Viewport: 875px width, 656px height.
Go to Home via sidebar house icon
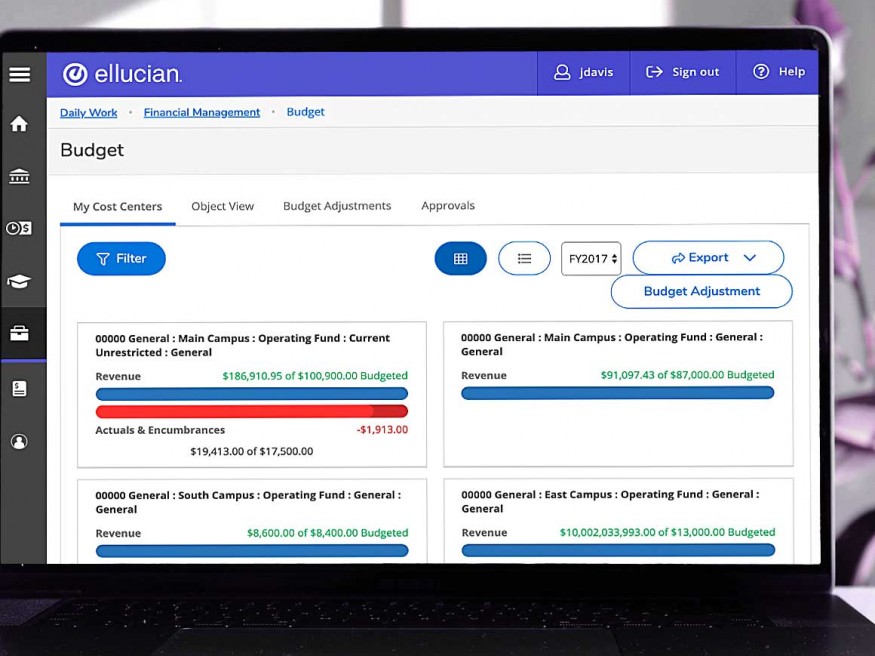click(19, 125)
